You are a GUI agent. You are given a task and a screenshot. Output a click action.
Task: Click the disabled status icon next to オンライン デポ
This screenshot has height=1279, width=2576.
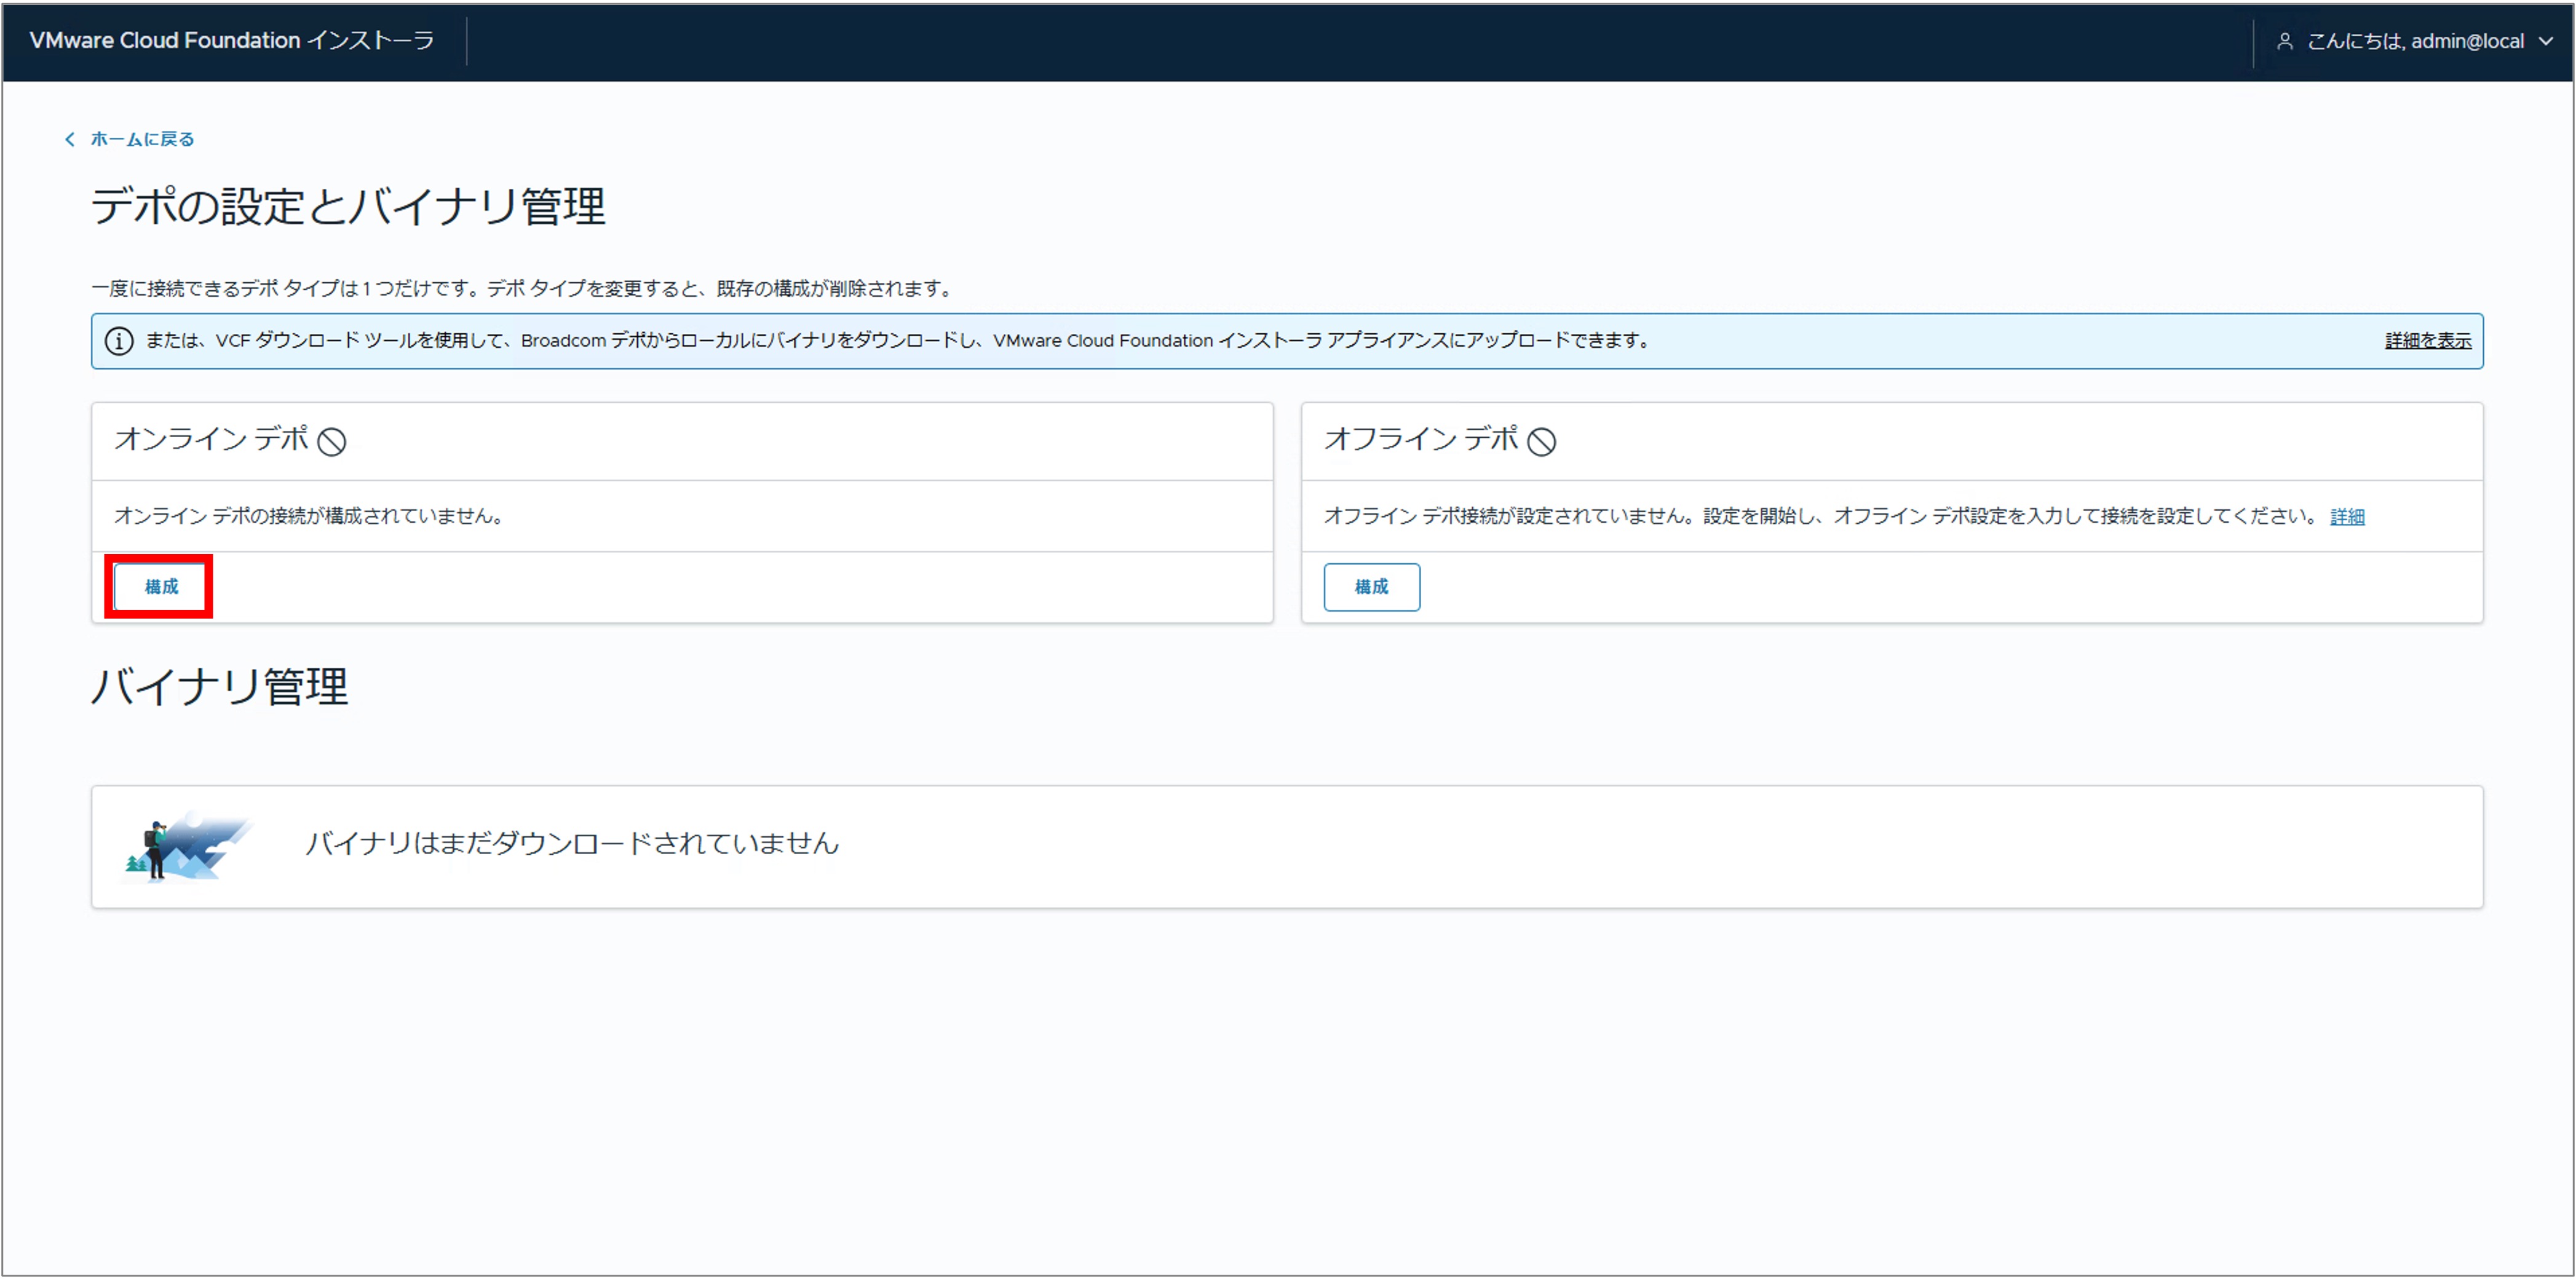click(332, 441)
